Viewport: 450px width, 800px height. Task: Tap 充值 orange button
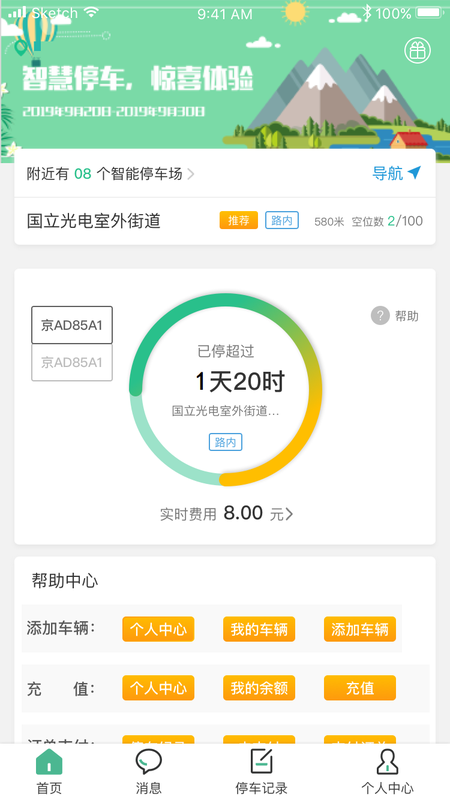tap(360, 688)
